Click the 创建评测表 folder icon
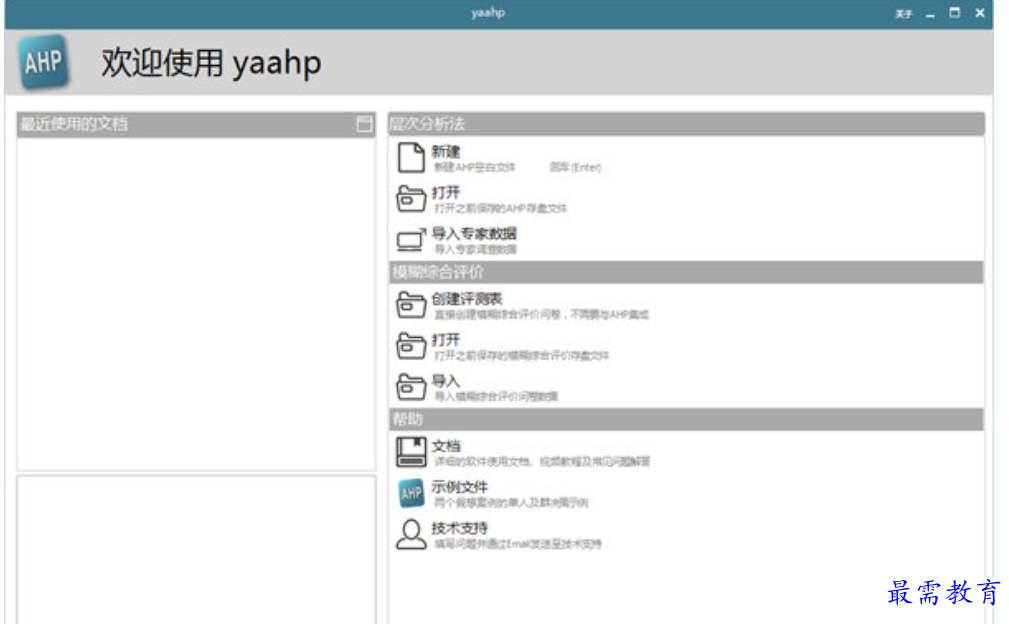Image resolution: width=1009 pixels, height=624 pixels. tap(411, 305)
